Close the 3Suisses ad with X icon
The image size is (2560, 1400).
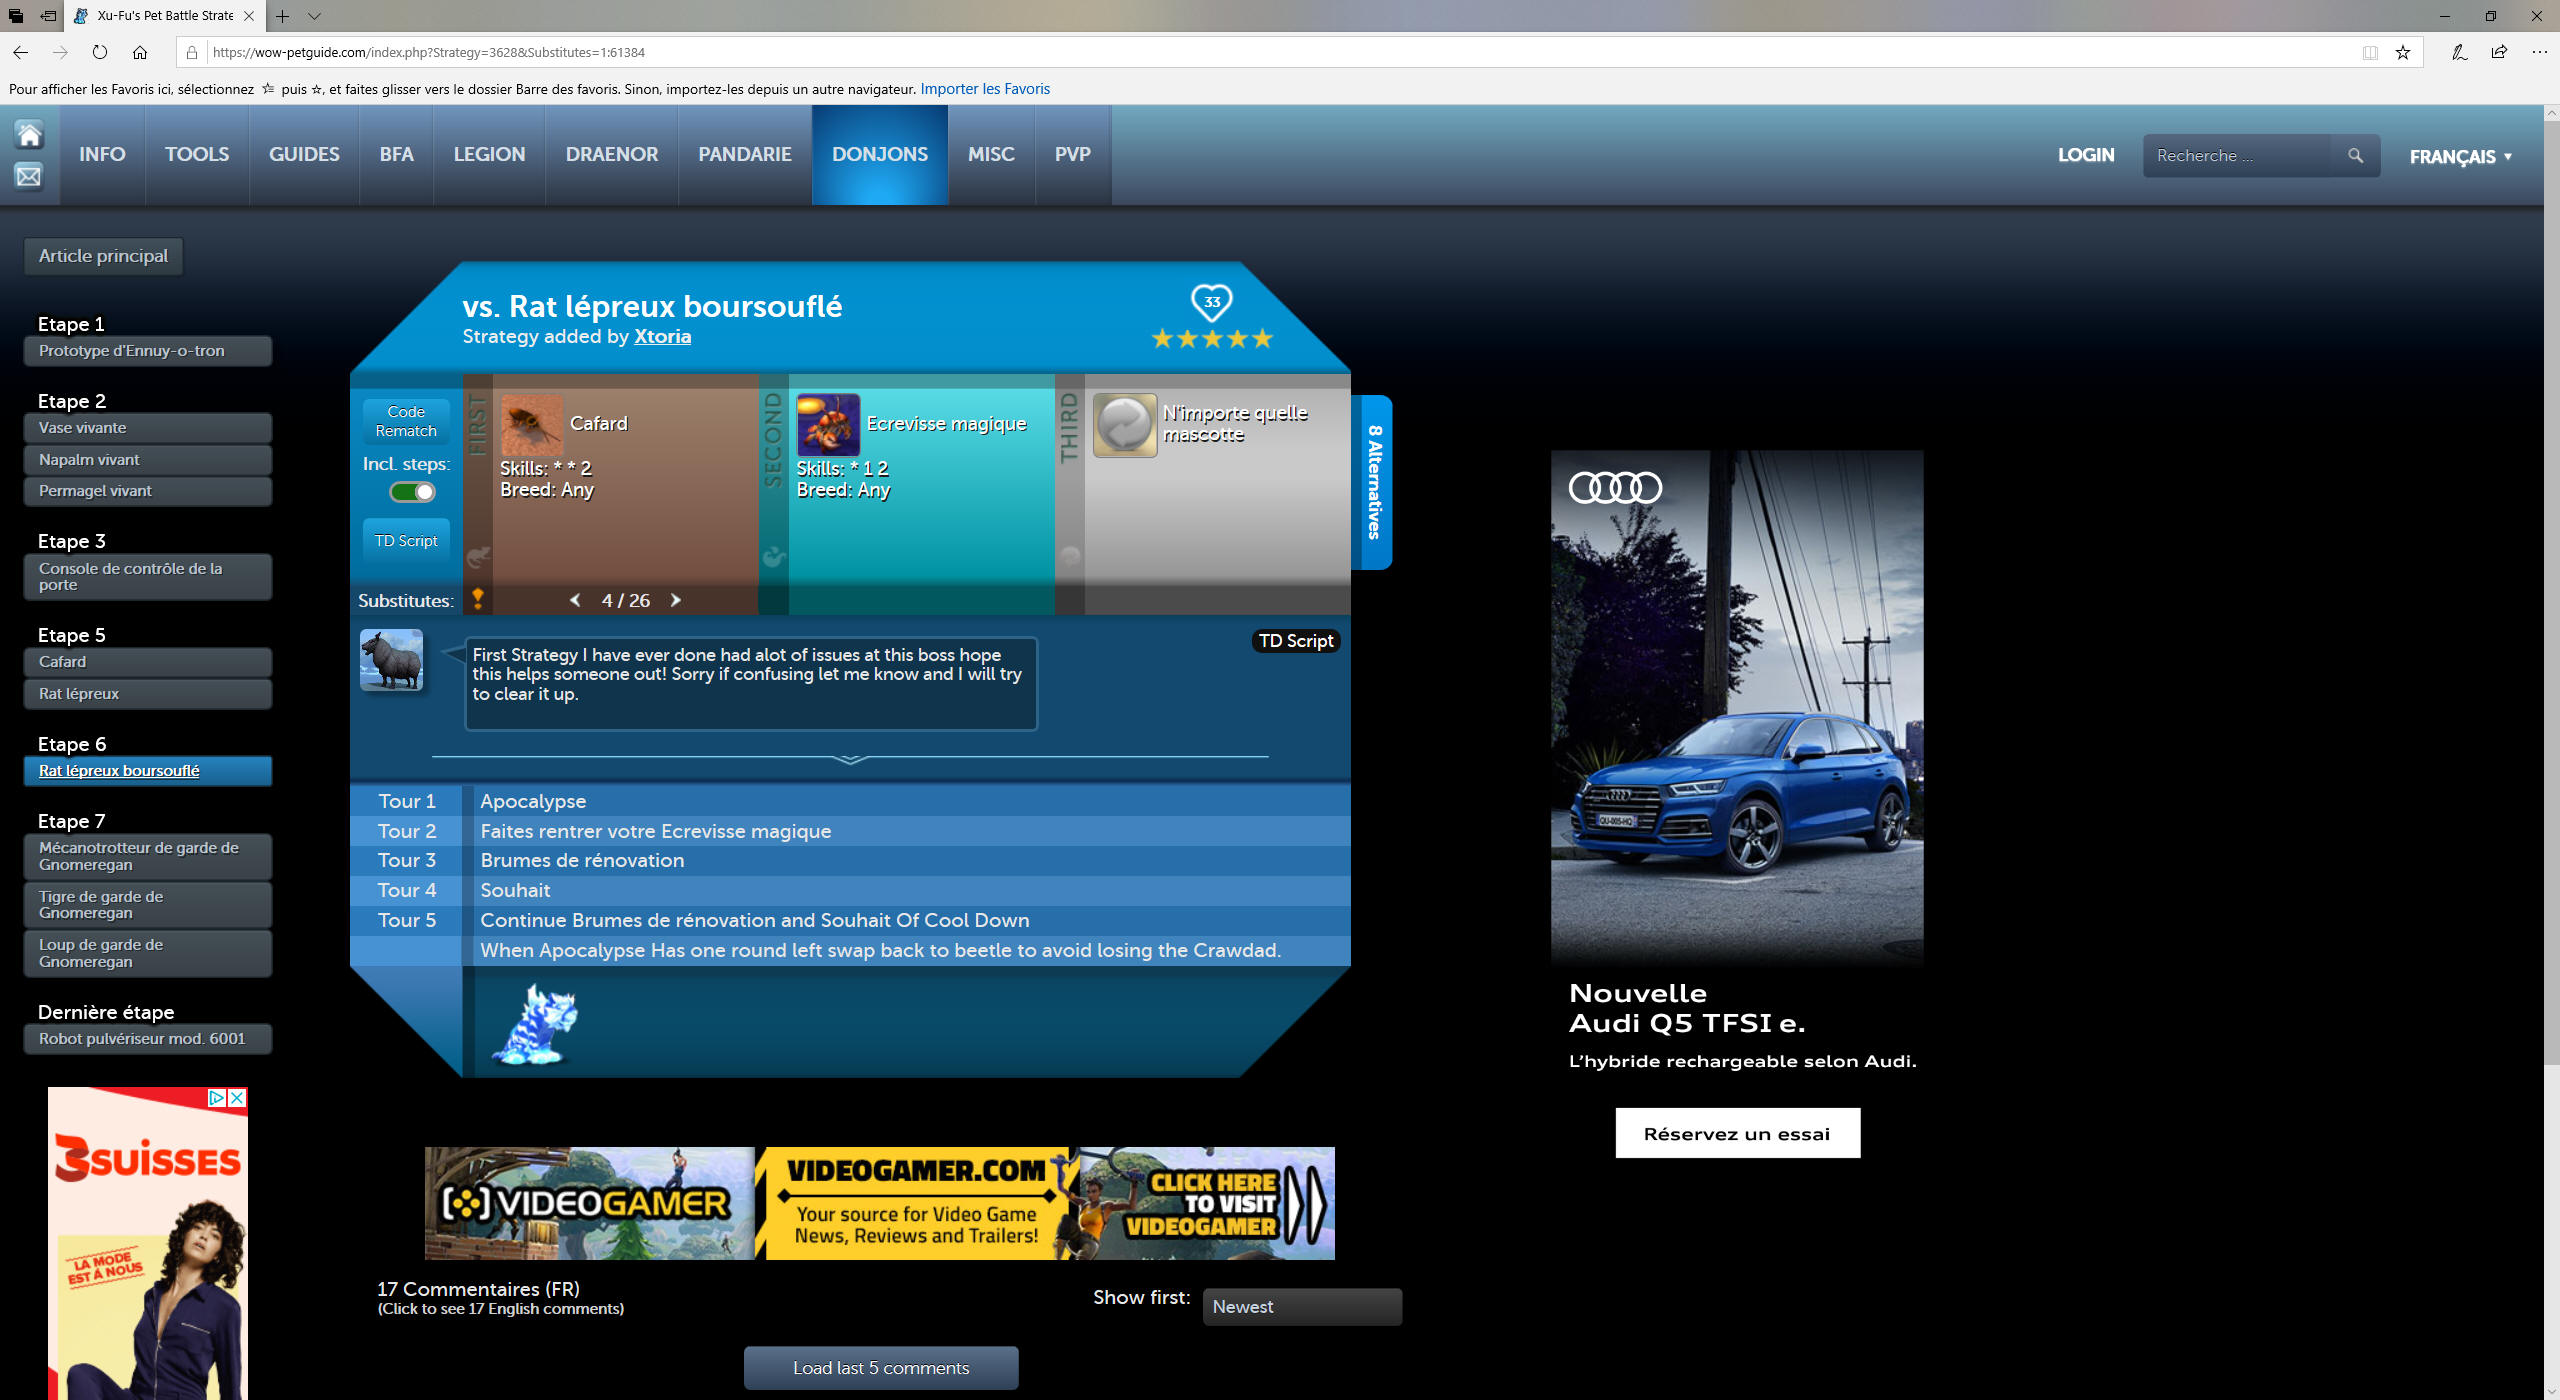coord(237,1097)
